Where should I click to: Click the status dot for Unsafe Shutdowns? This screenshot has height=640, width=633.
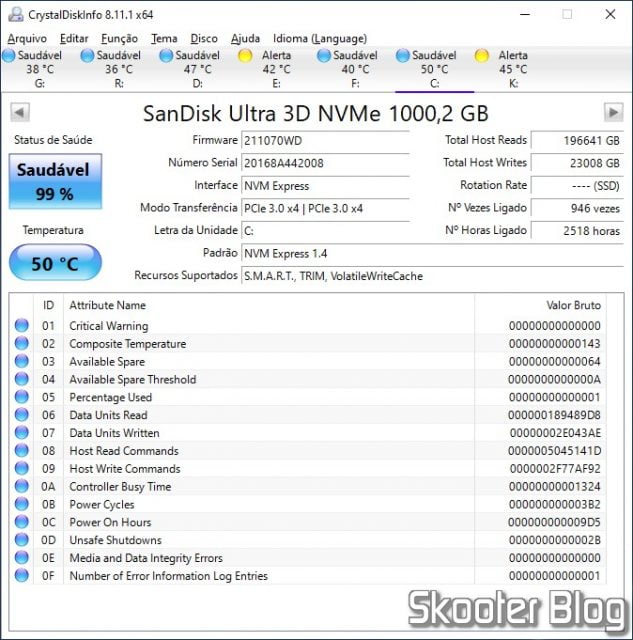pyautogui.click(x=22, y=540)
